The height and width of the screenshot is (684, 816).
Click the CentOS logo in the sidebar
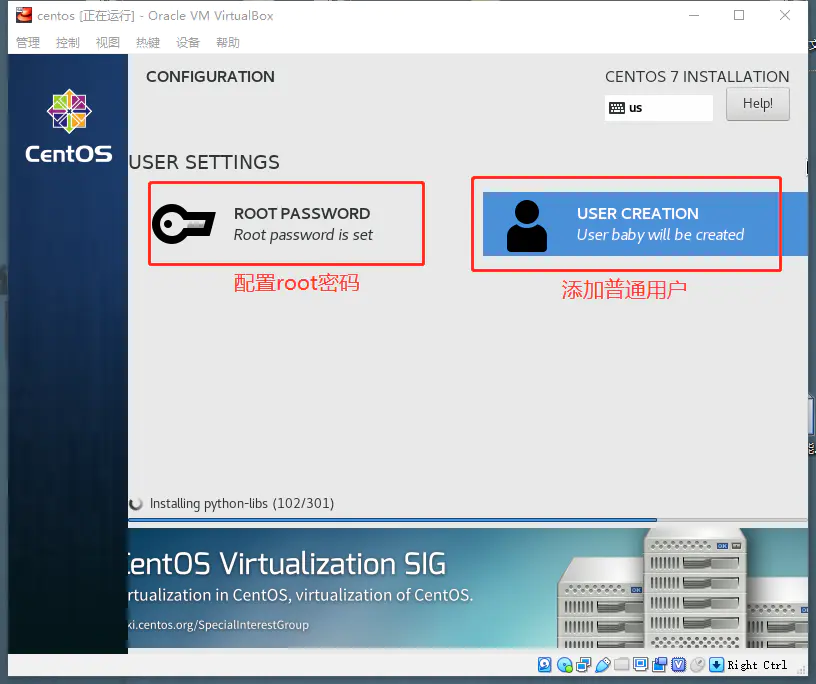pyautogui.click(x=69, y=126)
